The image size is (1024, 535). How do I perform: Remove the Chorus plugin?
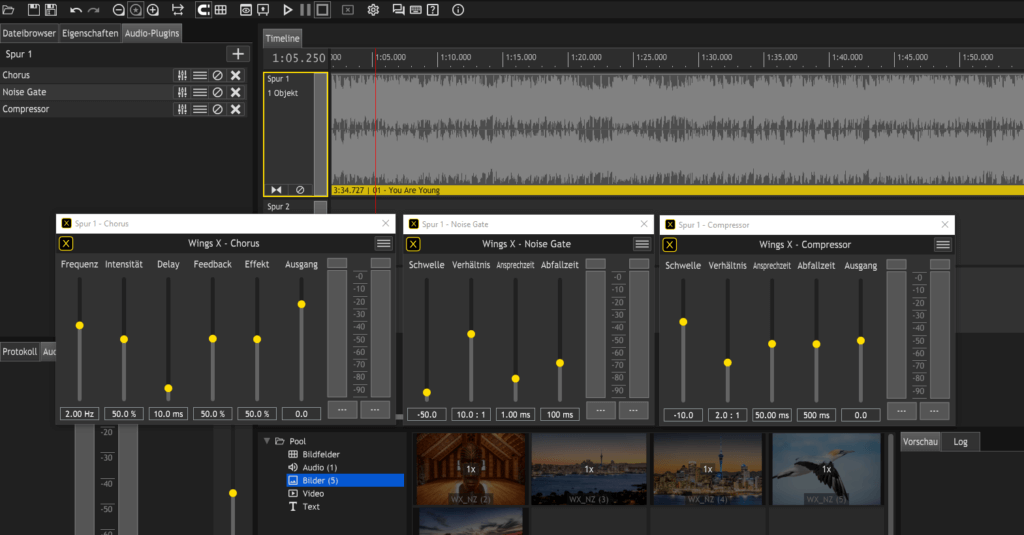click(x=236, y=75)
